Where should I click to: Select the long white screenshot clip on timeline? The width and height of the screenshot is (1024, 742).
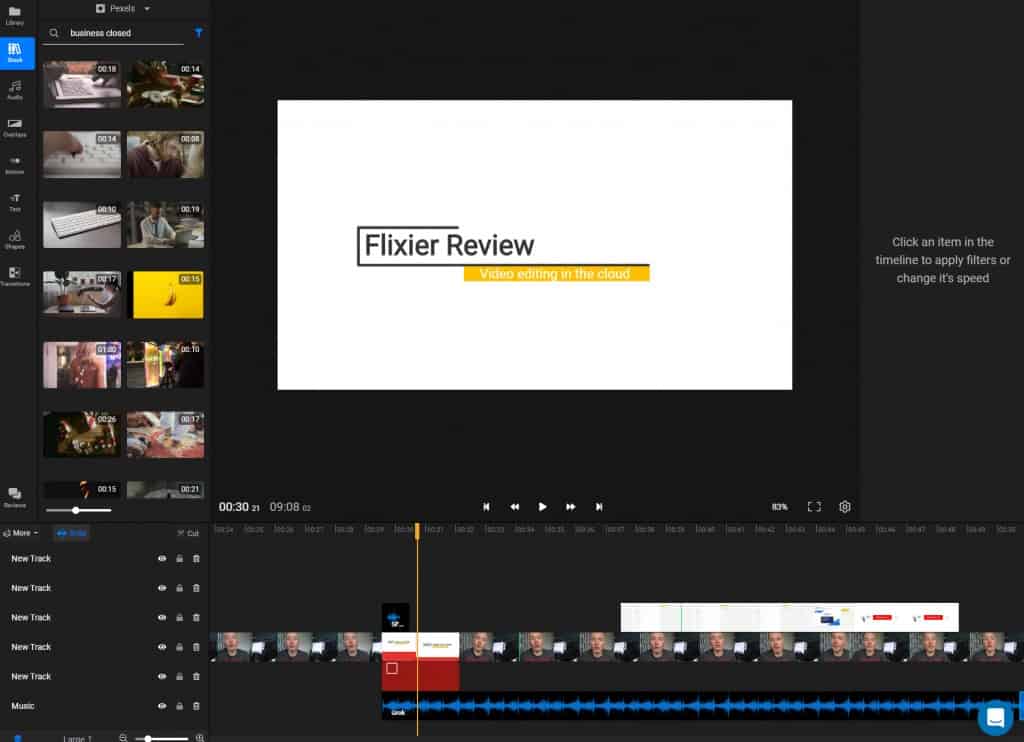(789, 617)
